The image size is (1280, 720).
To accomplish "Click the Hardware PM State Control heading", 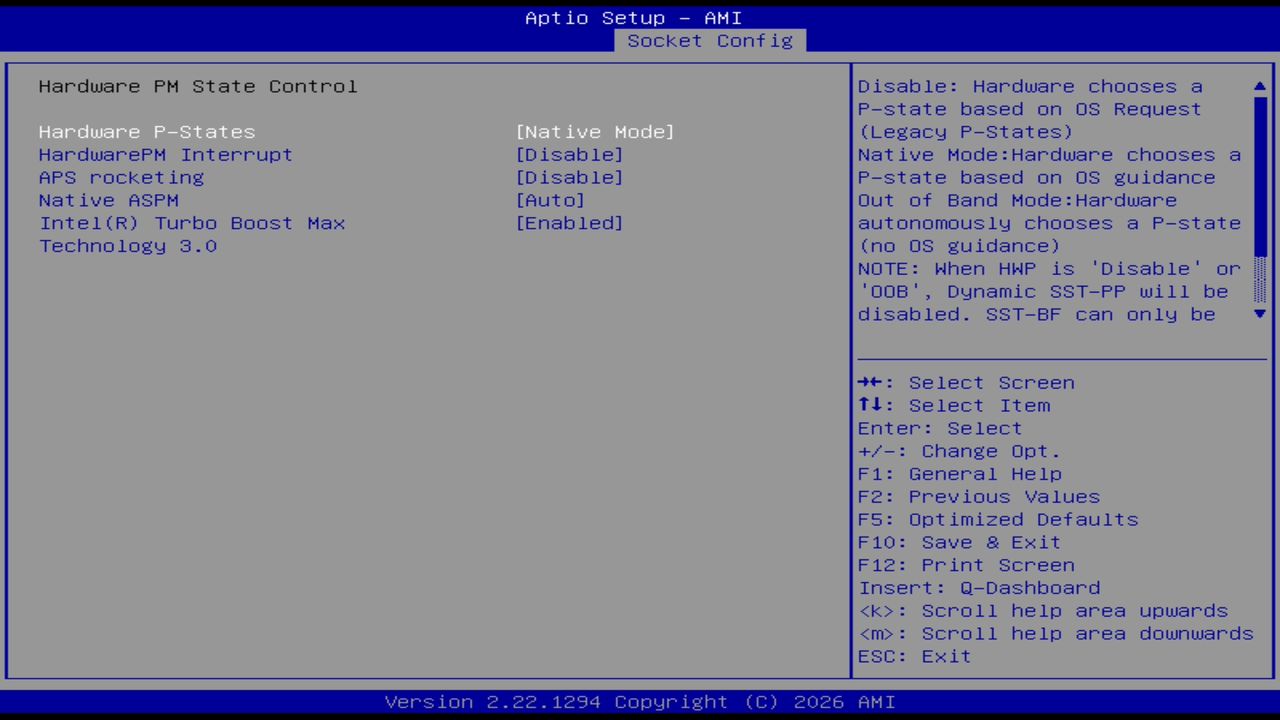I will pyautogui.click(x=197, y=86).
